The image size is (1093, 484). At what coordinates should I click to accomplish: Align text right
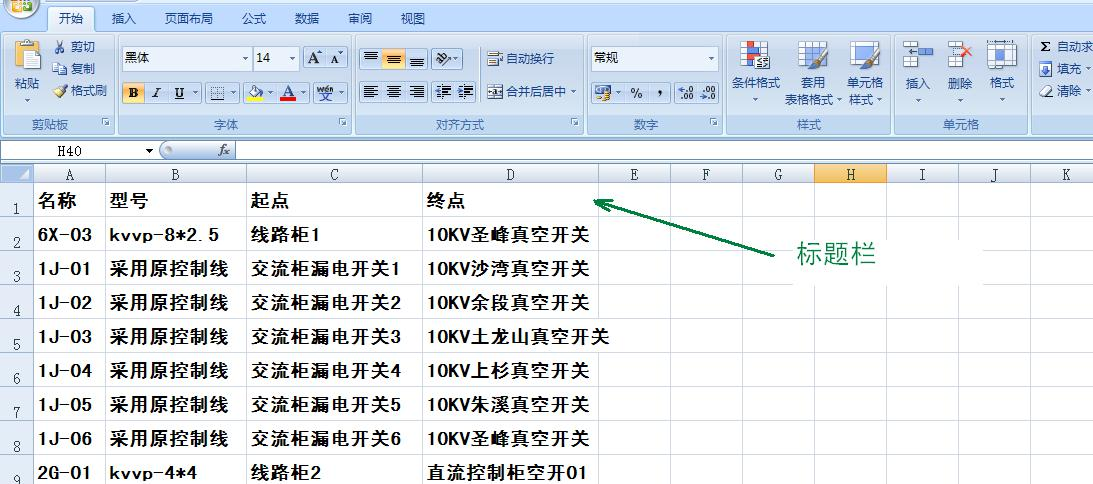[x=416, y=92]
